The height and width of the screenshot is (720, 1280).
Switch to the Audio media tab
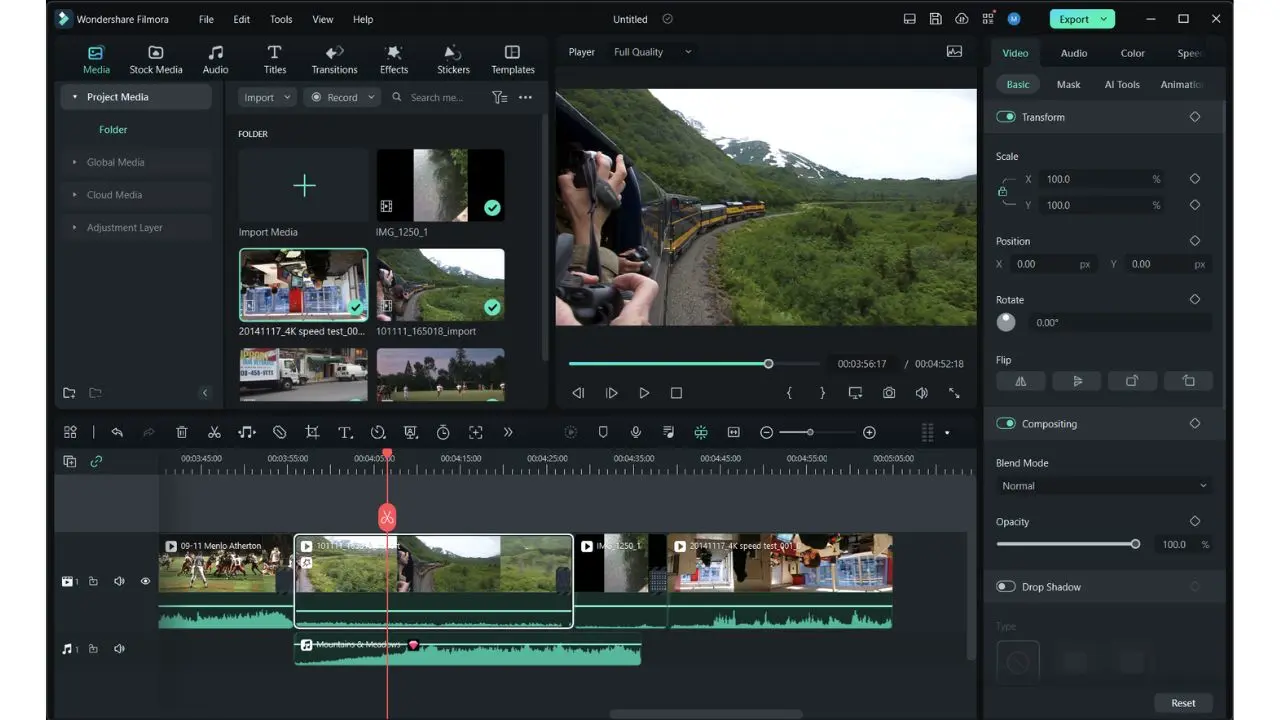pos(215,60)
